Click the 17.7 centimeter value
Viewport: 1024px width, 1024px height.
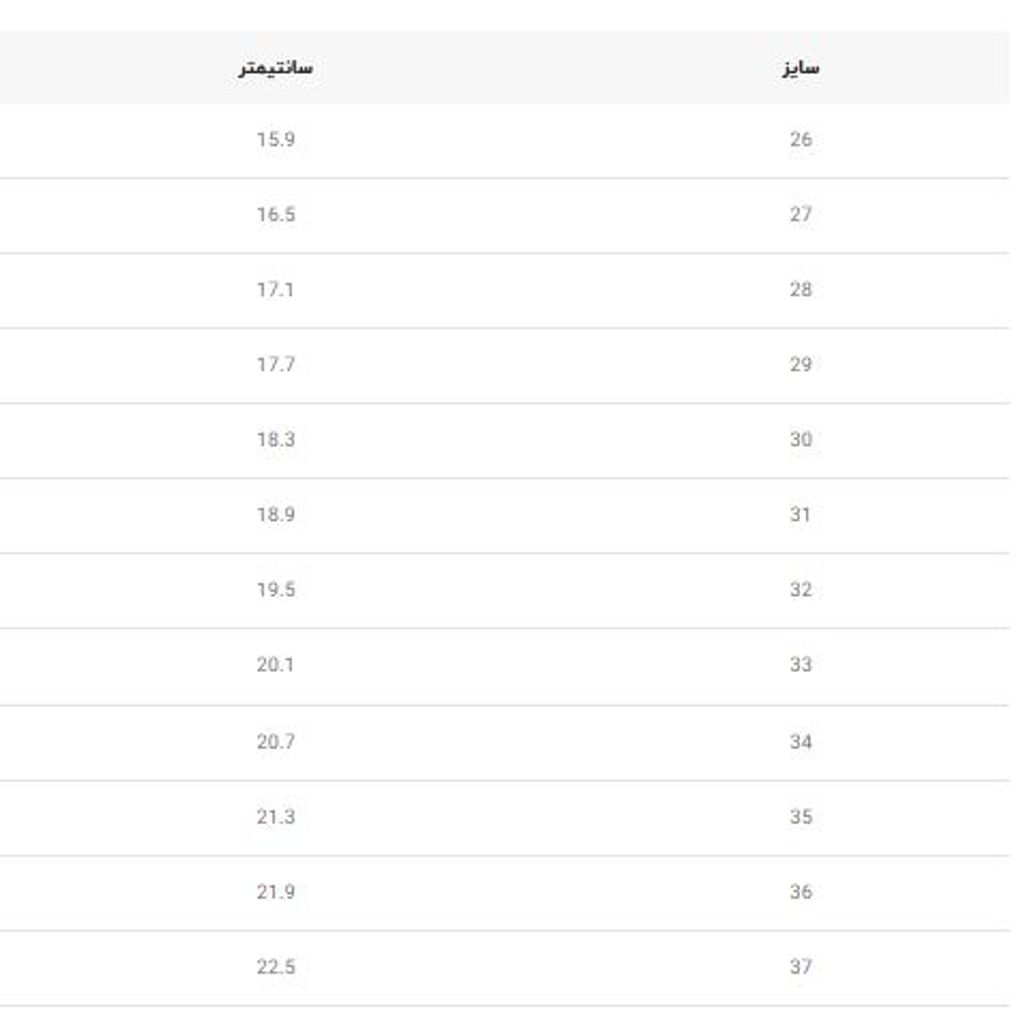[x=275, y=365]
